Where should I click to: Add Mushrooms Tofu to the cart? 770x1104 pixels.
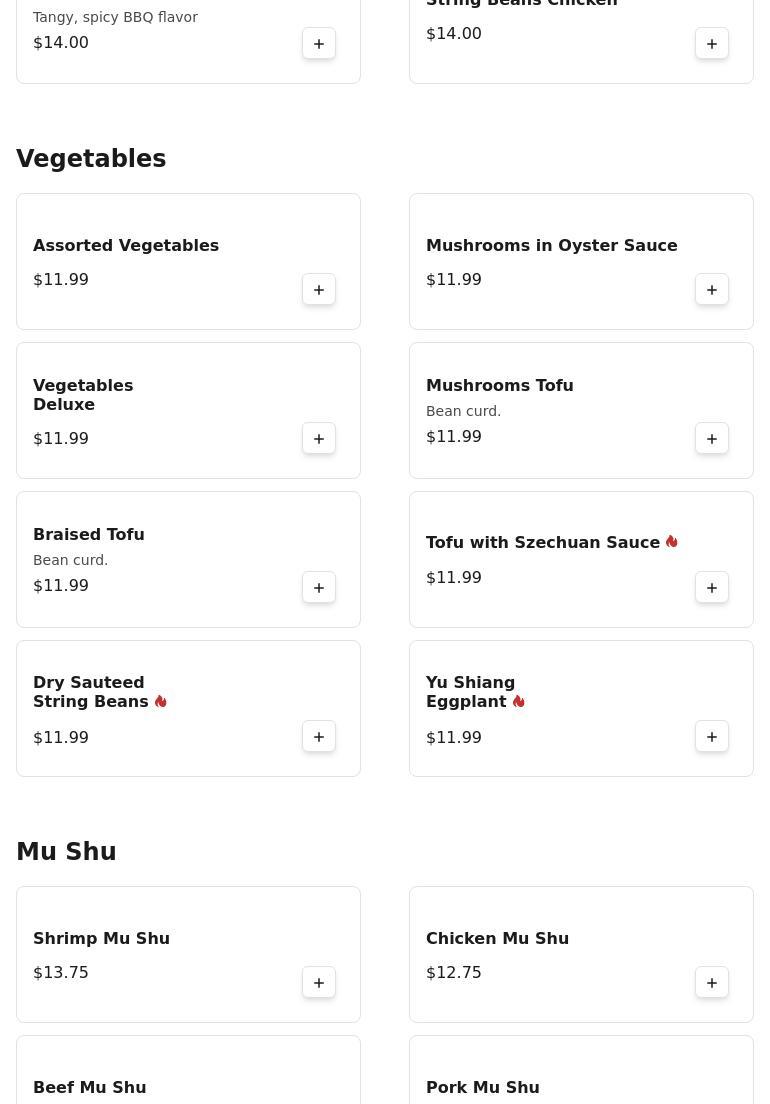[712, 439]
